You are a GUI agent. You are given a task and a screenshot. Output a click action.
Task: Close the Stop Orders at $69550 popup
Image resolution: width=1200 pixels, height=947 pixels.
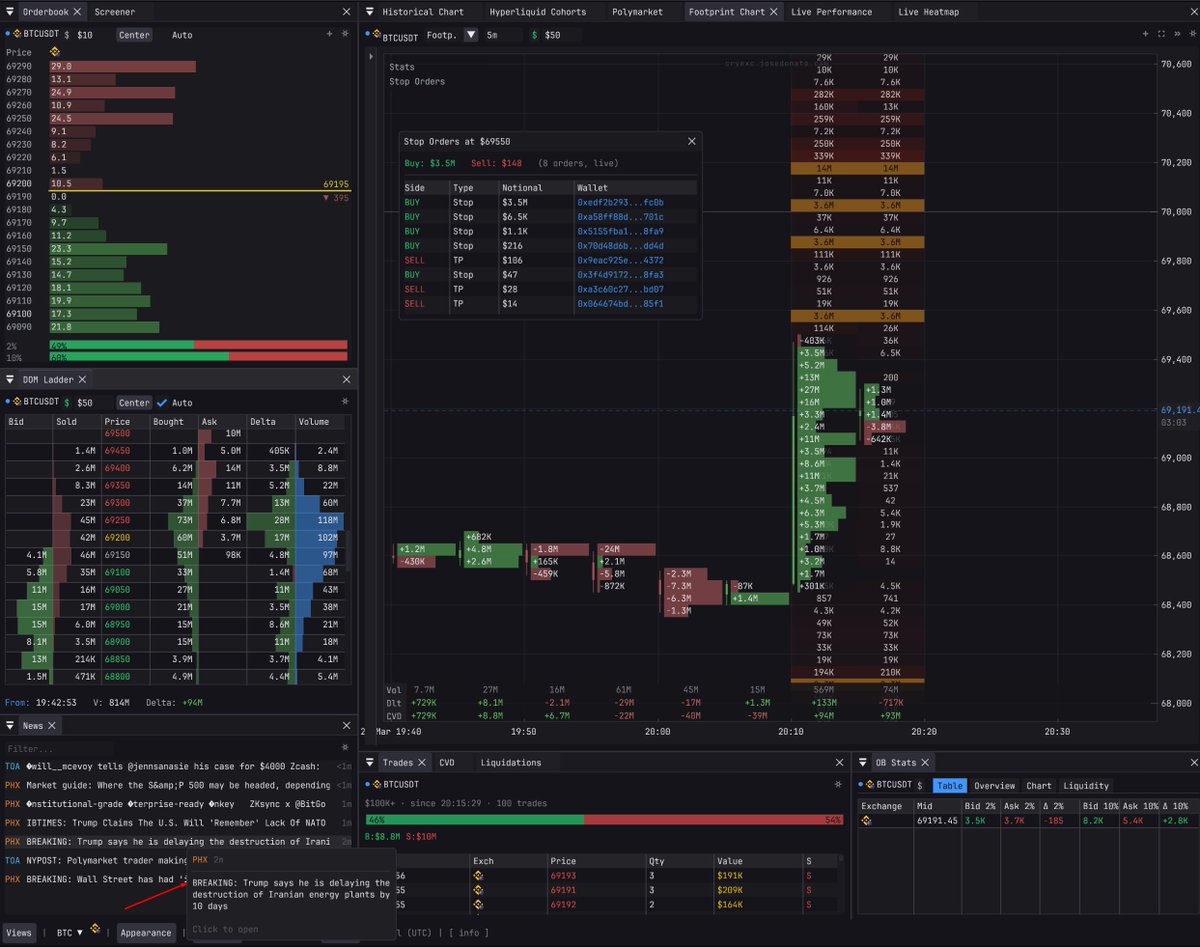(x=691, y=142)
